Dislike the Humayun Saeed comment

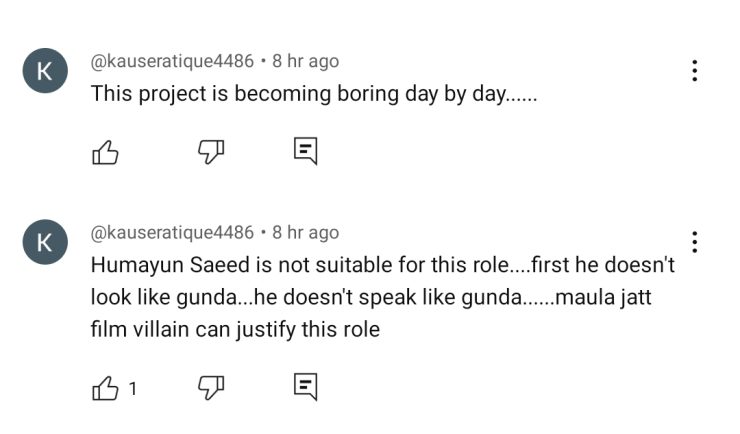[x=210, y=387]
